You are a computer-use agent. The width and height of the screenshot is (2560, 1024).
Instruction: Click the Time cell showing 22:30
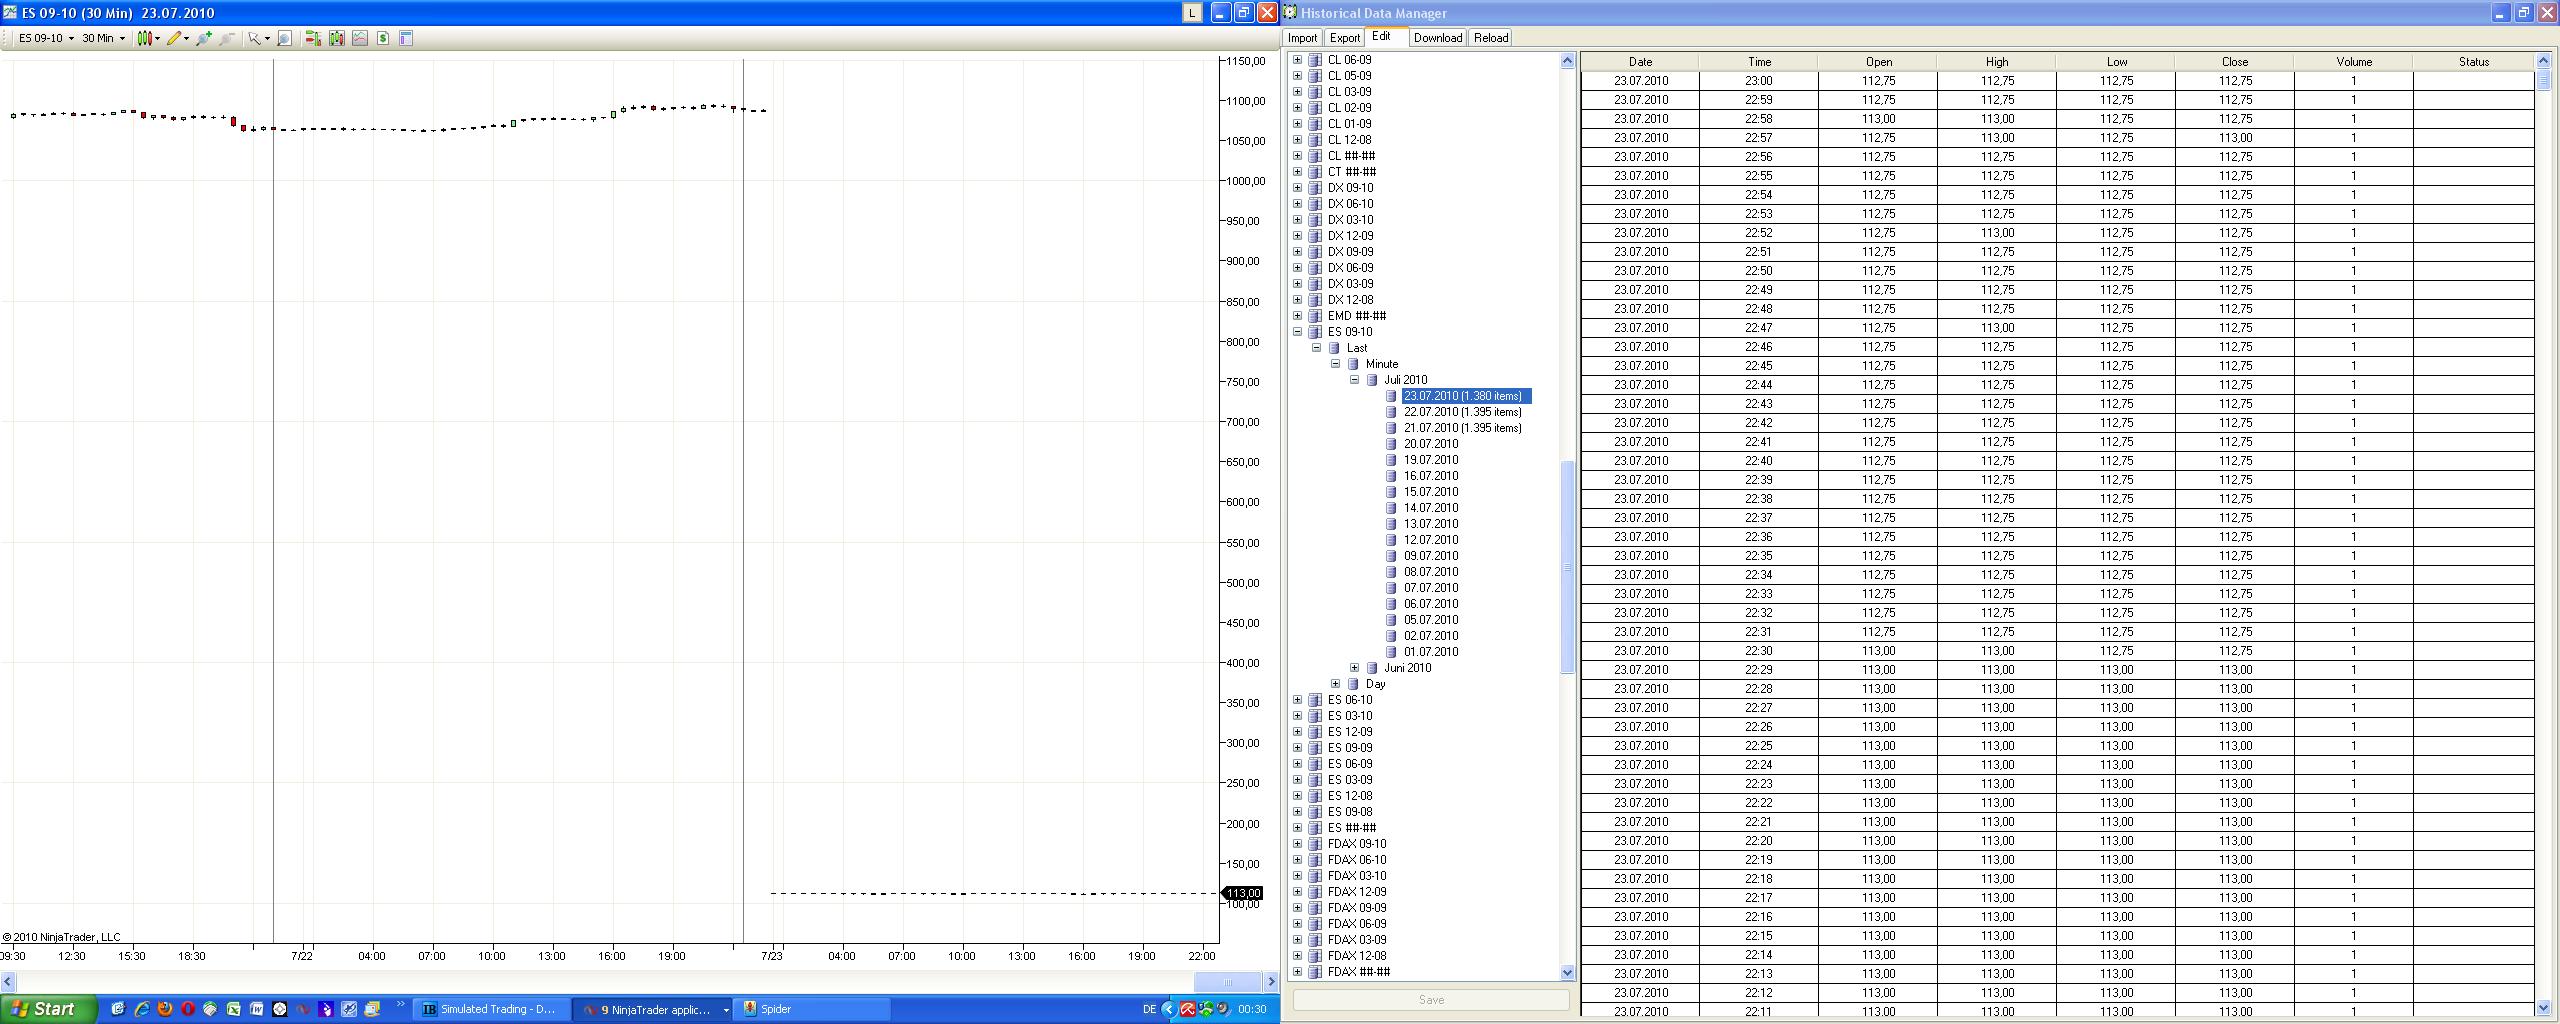[x=1759, y=651]
